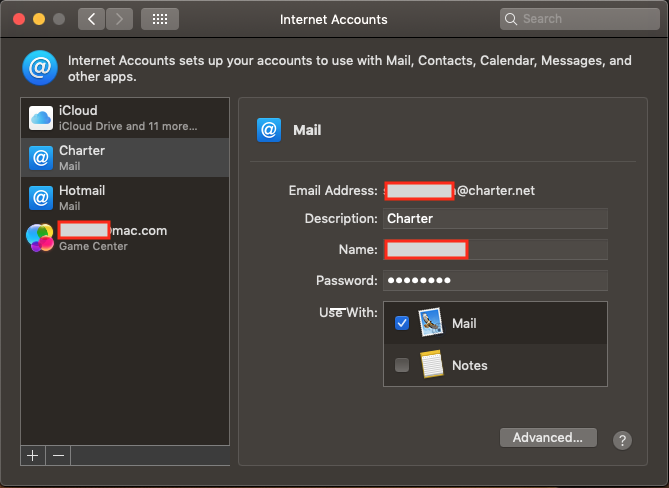Open help with the question mark button
This screenshot has height=488, width=669.
click(622, 440)
